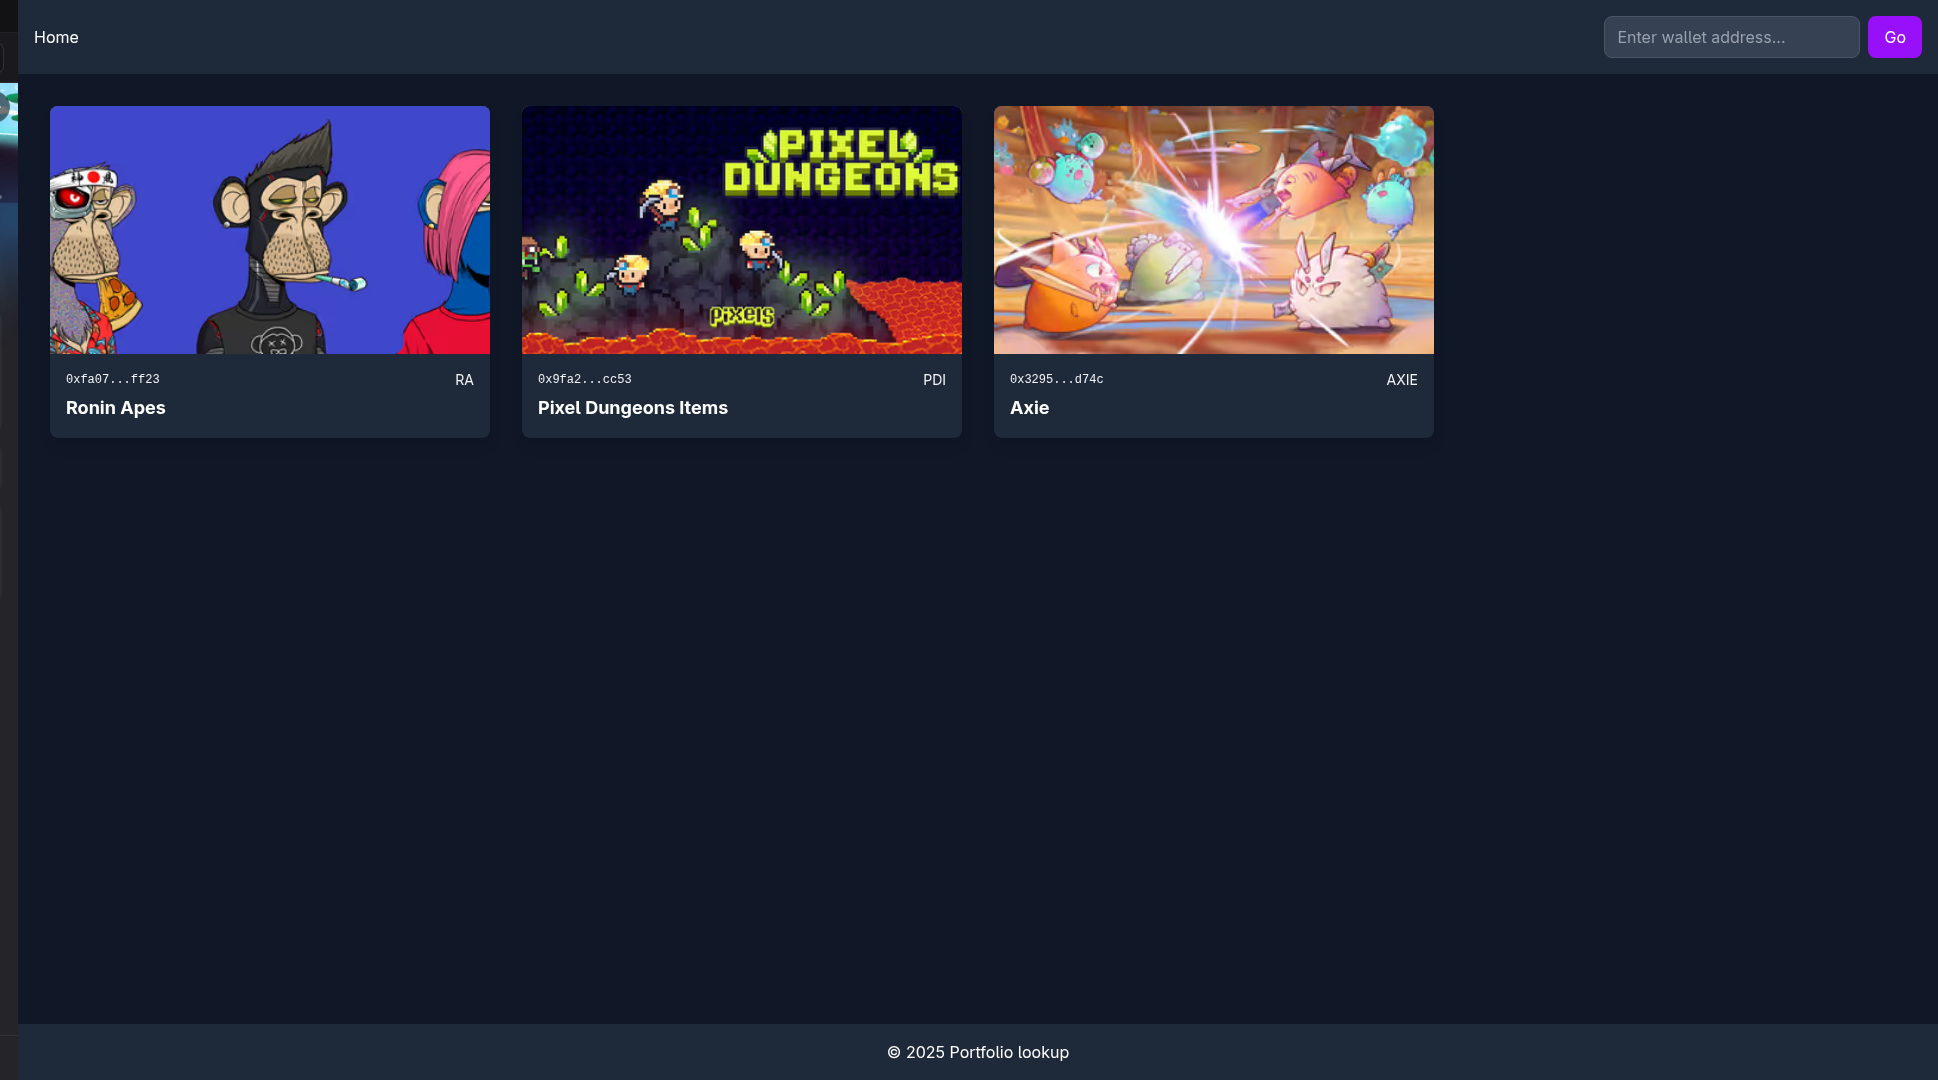Click the Ronin Apes collection title
This screenshot has width=1938, height=1080.
116,408
